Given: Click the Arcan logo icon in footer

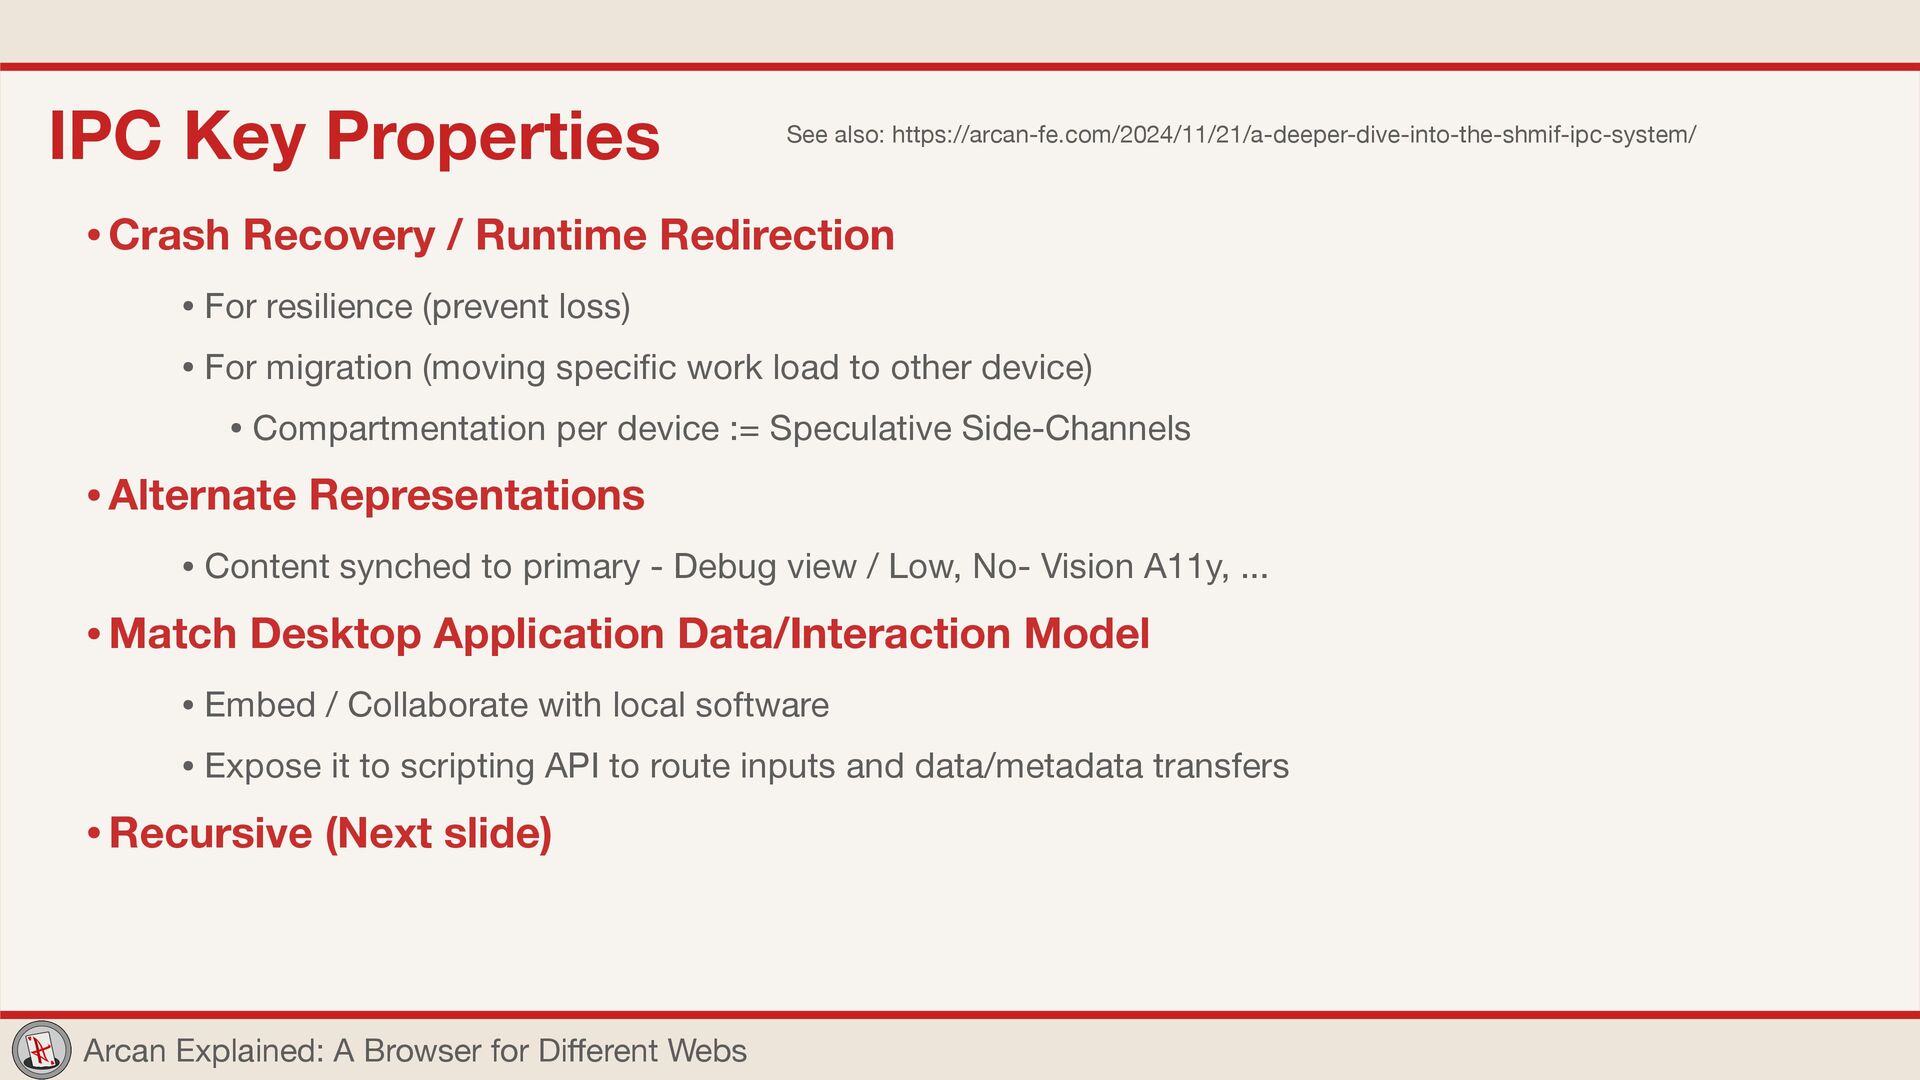Looking at the screenshot, I should pos(41,1050).
